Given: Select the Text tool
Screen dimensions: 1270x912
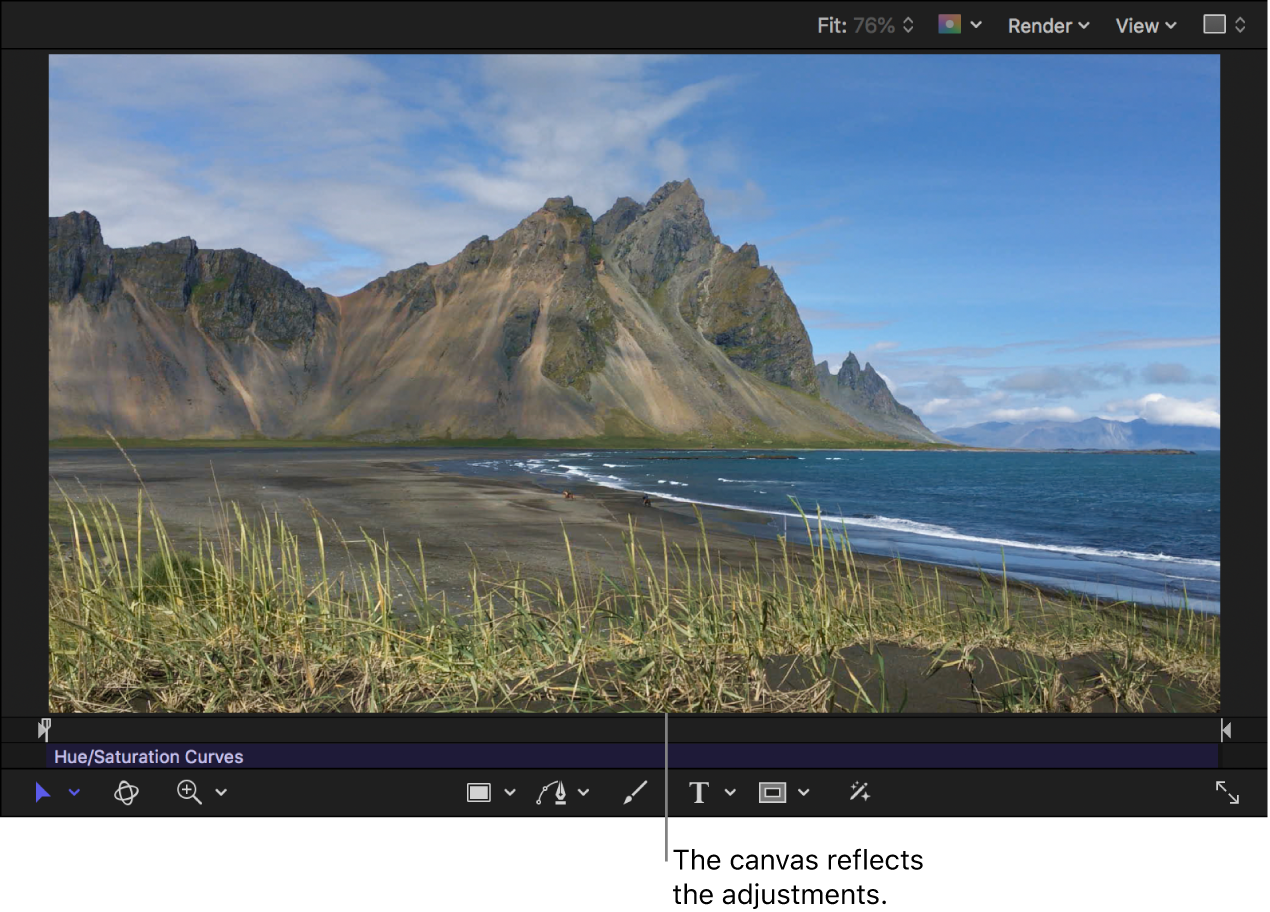Looking at the screenshot, I should coord(697,792).
